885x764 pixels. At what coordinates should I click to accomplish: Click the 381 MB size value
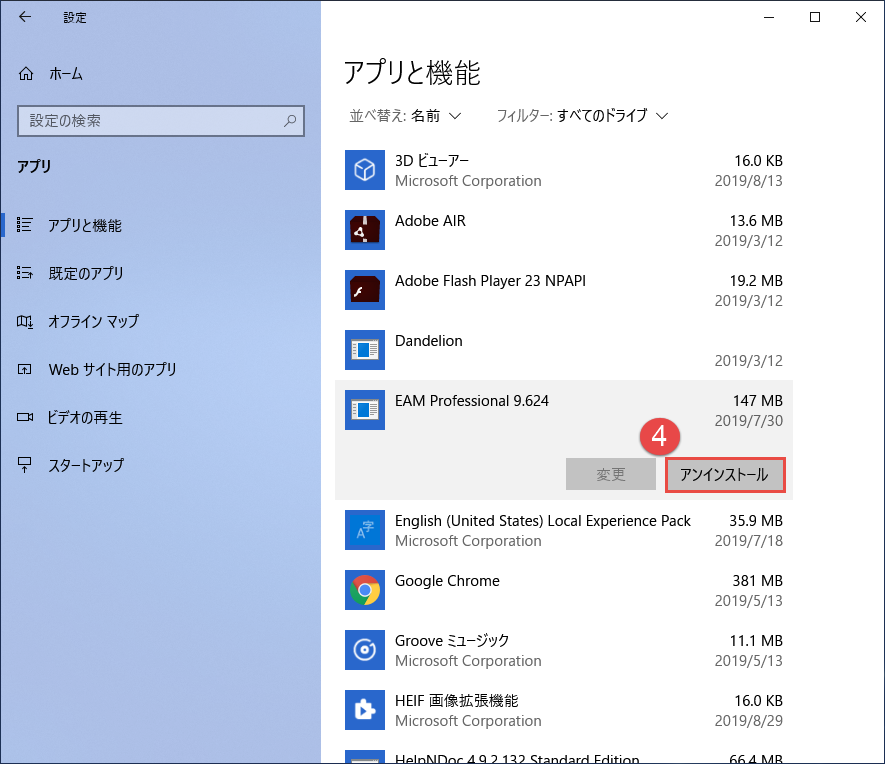pos(757,581)
